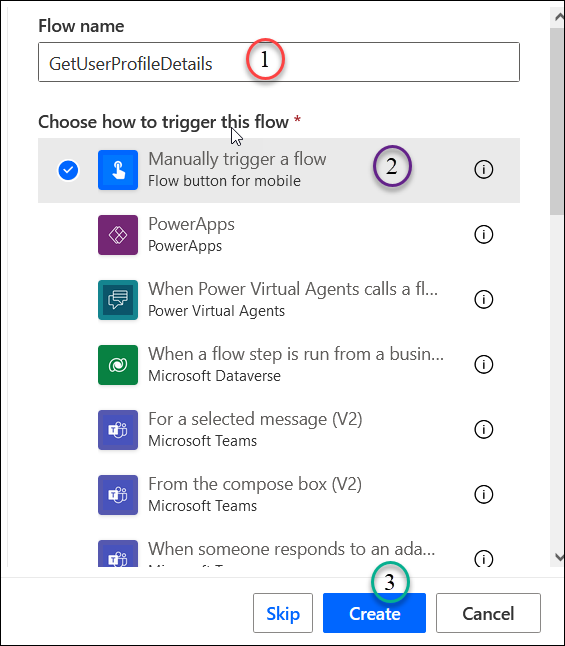Select Teams icon for a selected message
The image size is (565, 646).
pos(118,430)
